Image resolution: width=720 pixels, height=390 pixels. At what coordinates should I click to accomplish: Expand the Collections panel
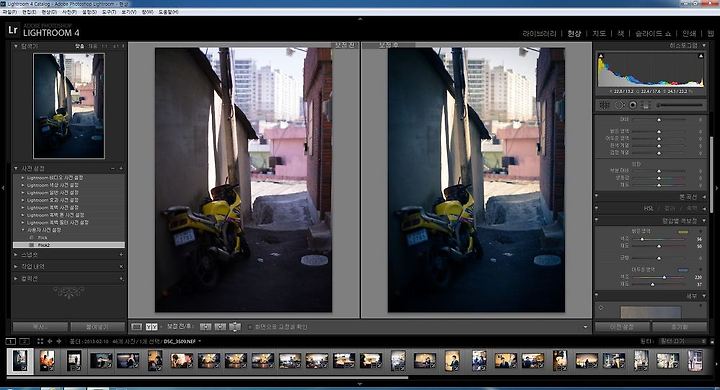click(x=16, y=278)
